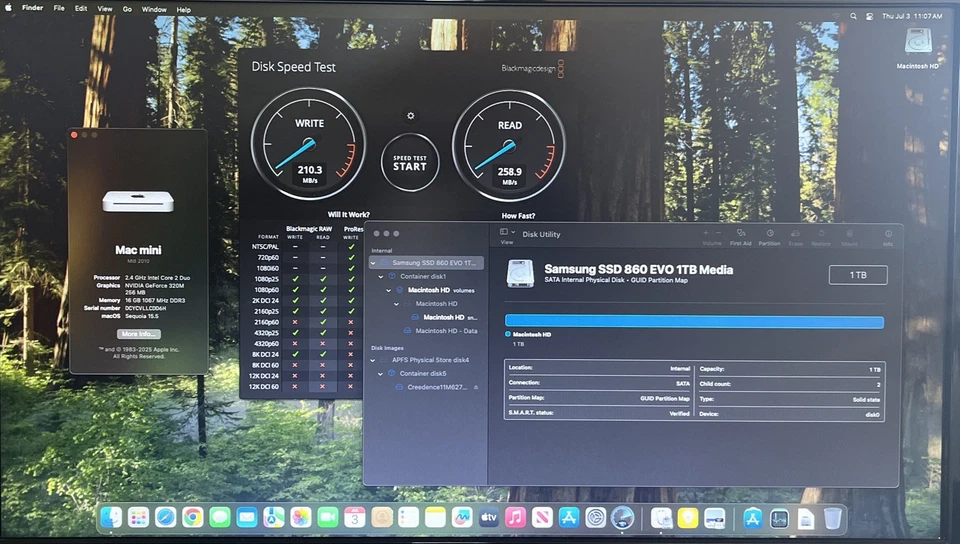
Task: Eject the Creedence11M627 disk image
Action: pos(476,387)
